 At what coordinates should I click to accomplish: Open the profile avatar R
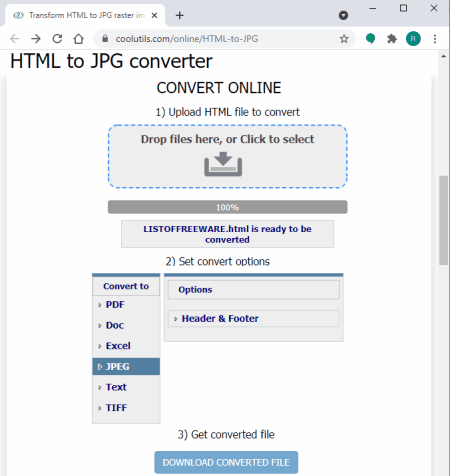pyautogui.click(x=413, y=39)
